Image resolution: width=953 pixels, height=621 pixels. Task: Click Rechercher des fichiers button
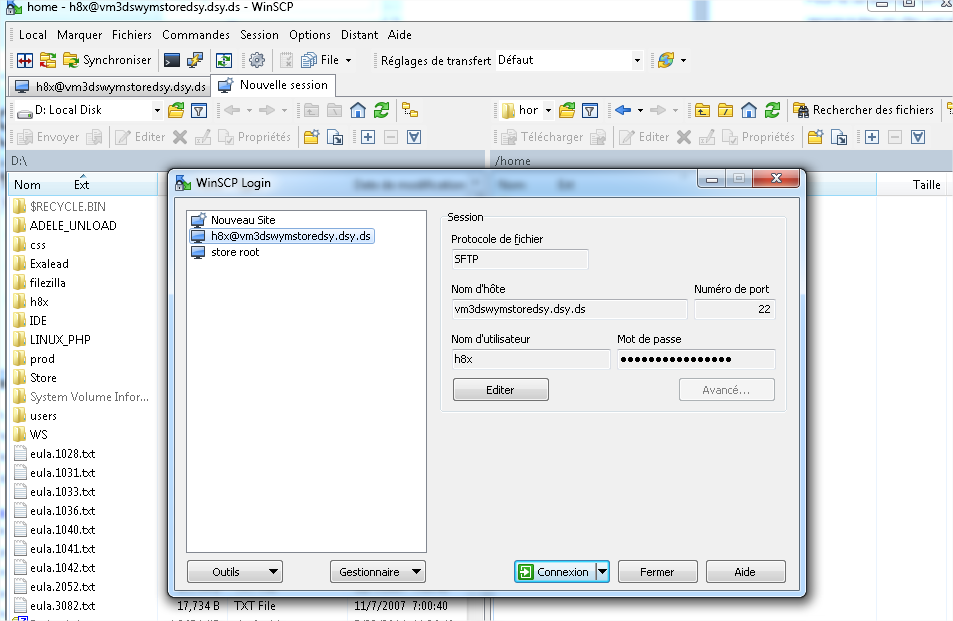click(x=864, y=110)
